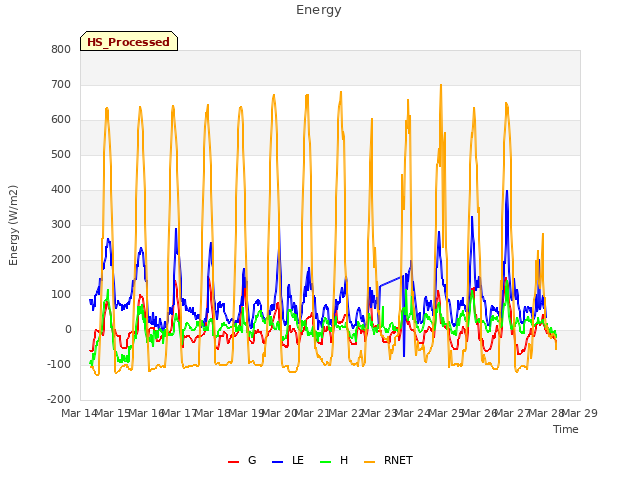Toggle the H series legend entry
640x480 pixels.
(334, 460)
